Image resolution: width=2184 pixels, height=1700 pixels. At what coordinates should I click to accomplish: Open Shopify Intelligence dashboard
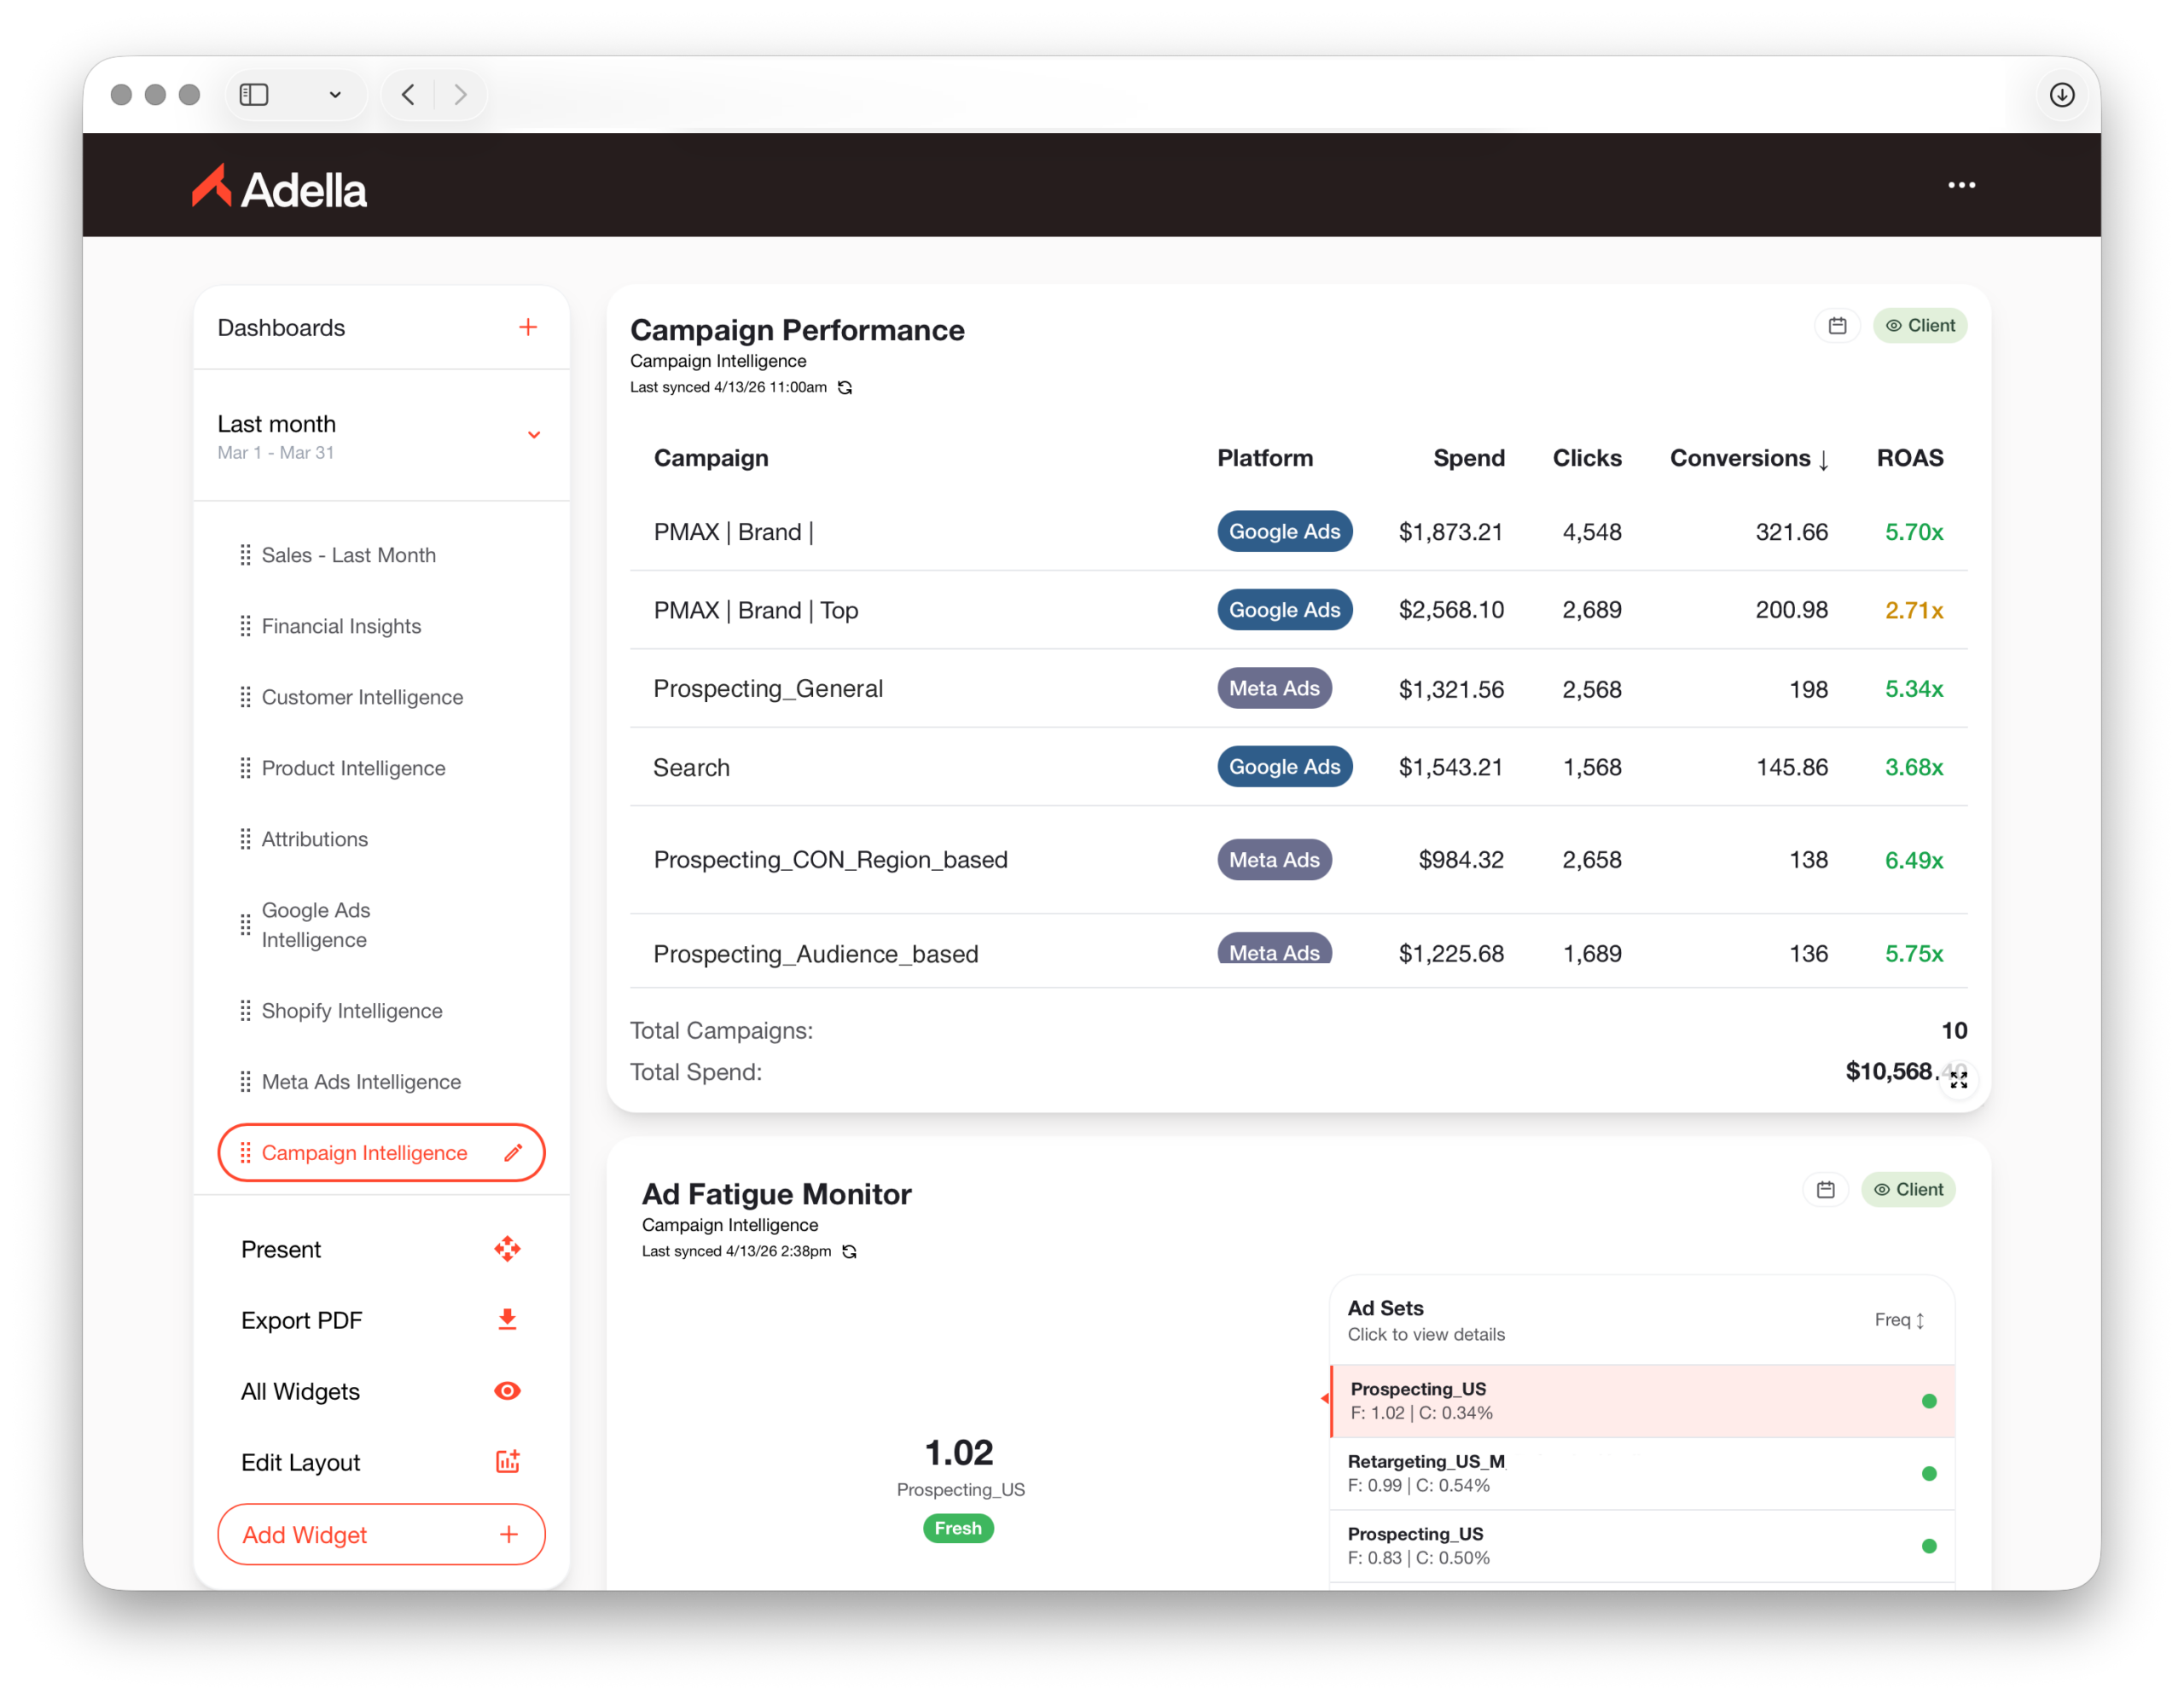pyautogui.click(x=351, y=1011)
